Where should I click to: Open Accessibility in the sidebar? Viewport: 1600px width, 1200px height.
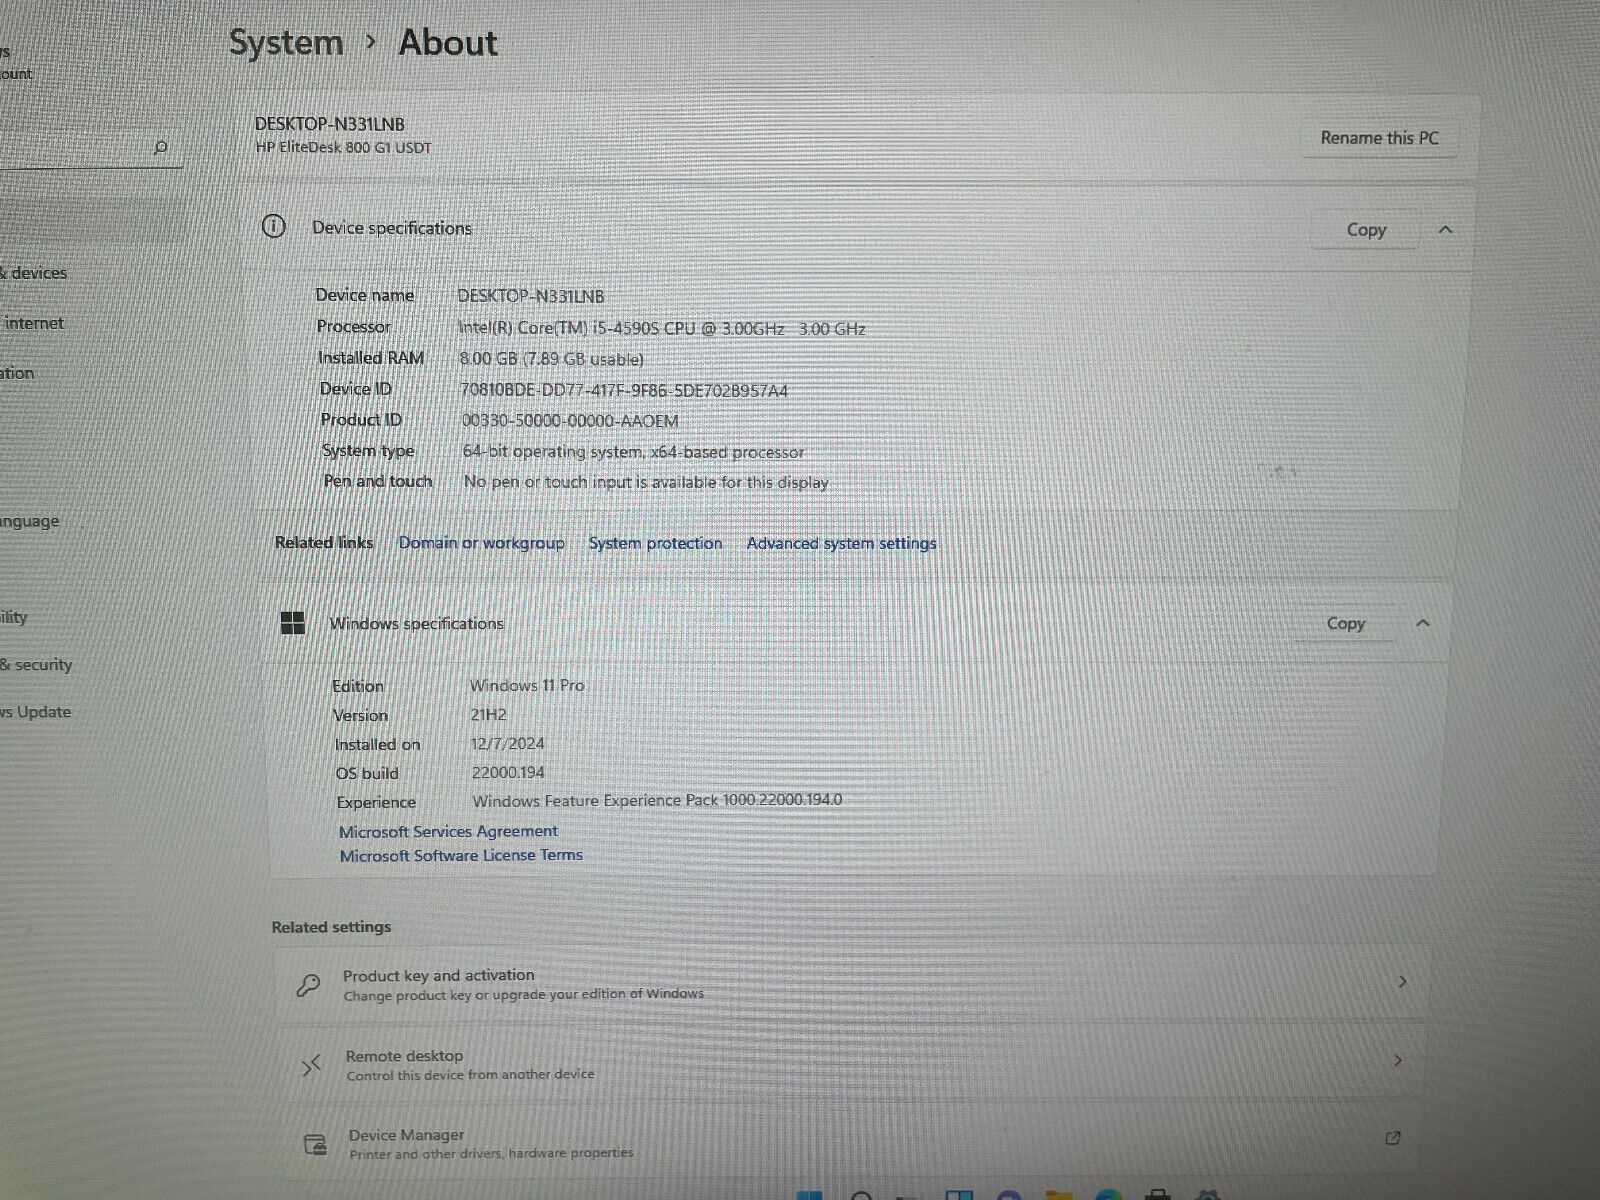[14, 617]
